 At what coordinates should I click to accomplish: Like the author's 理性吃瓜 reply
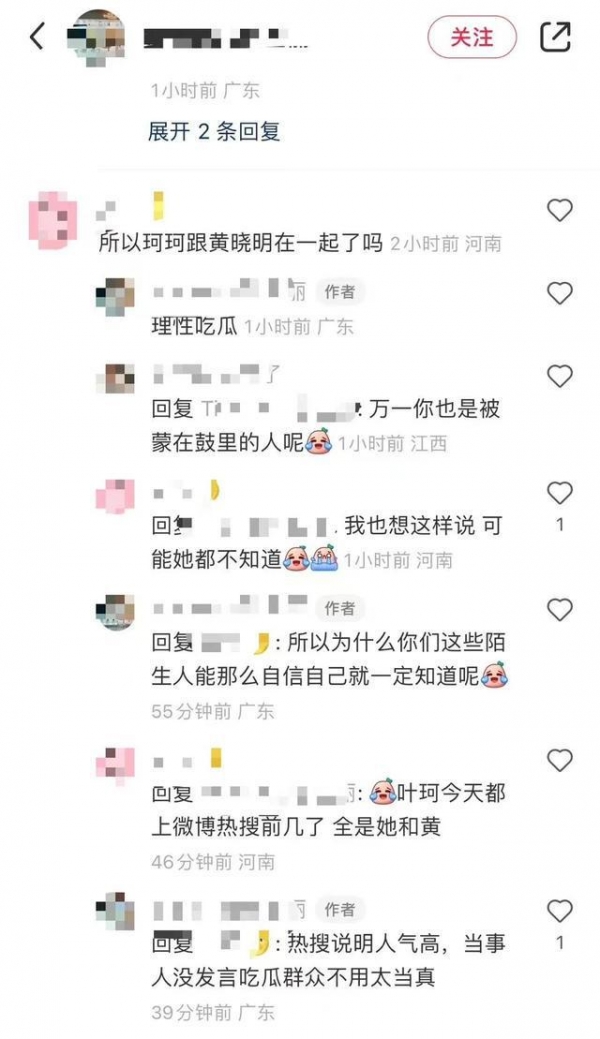560,293
